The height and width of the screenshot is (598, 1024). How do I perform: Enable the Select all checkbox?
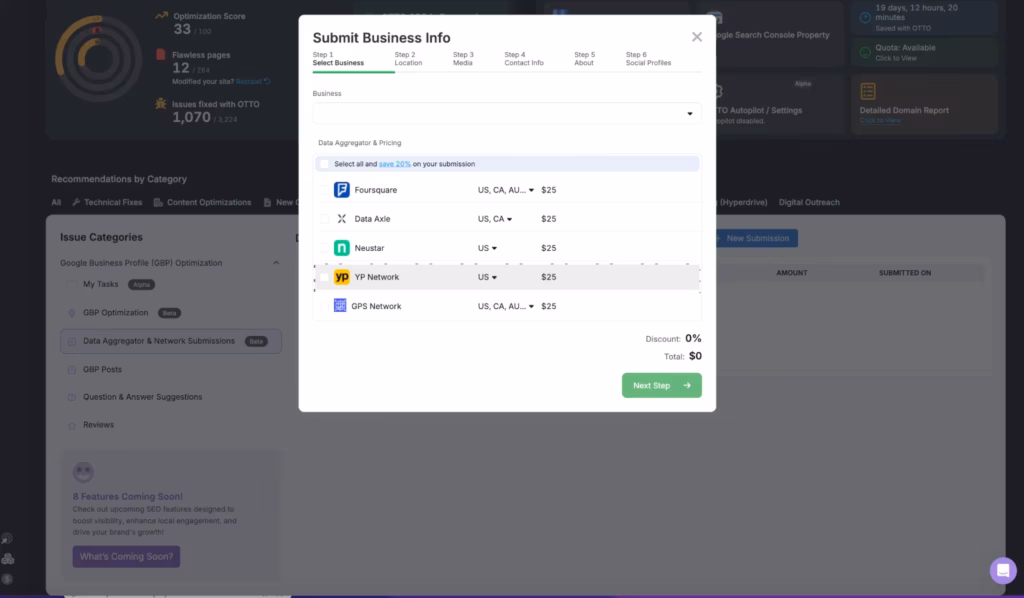point(325,162)
